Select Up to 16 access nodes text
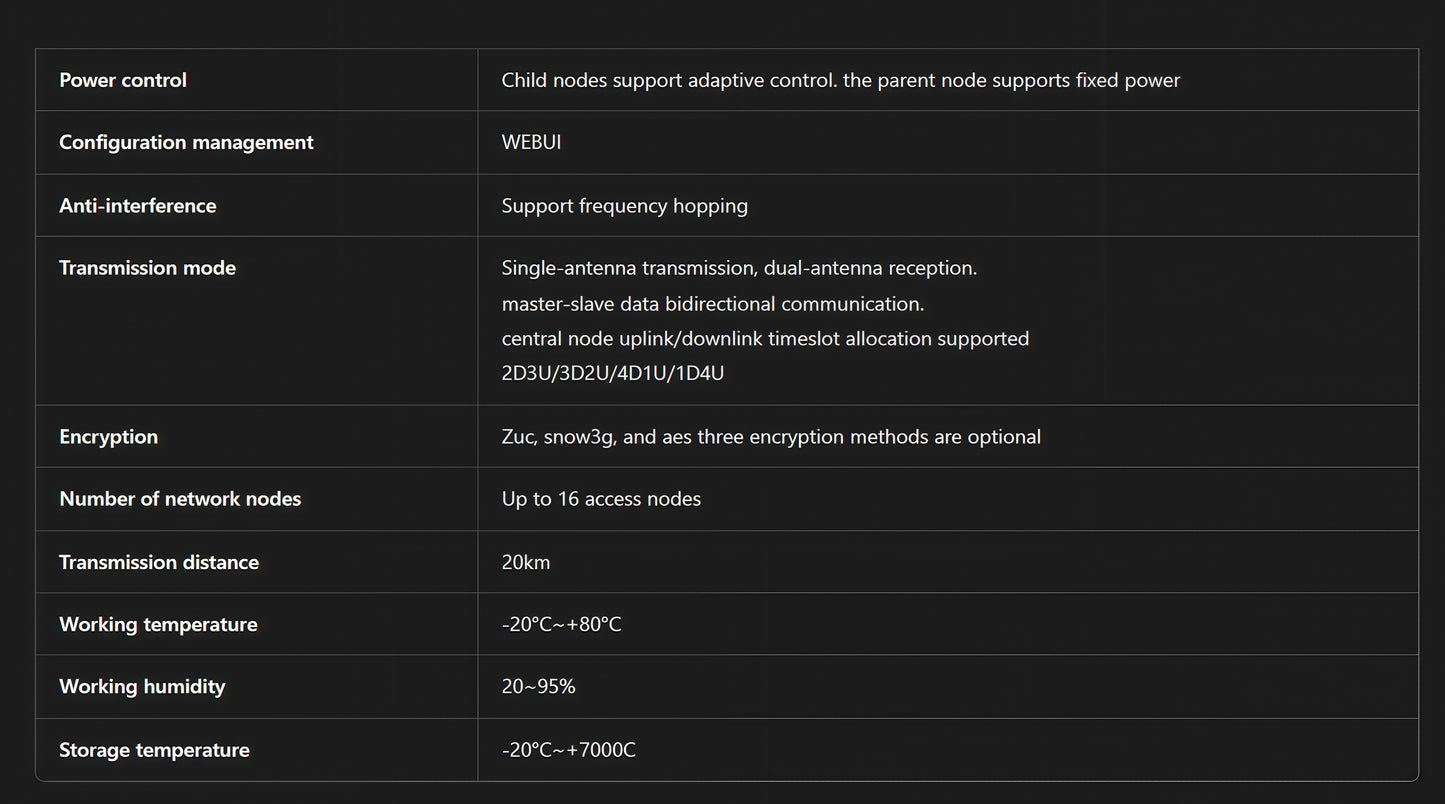Image resolution: width=1445 pixels, height=804 pixels. click(x=601, y=498)
